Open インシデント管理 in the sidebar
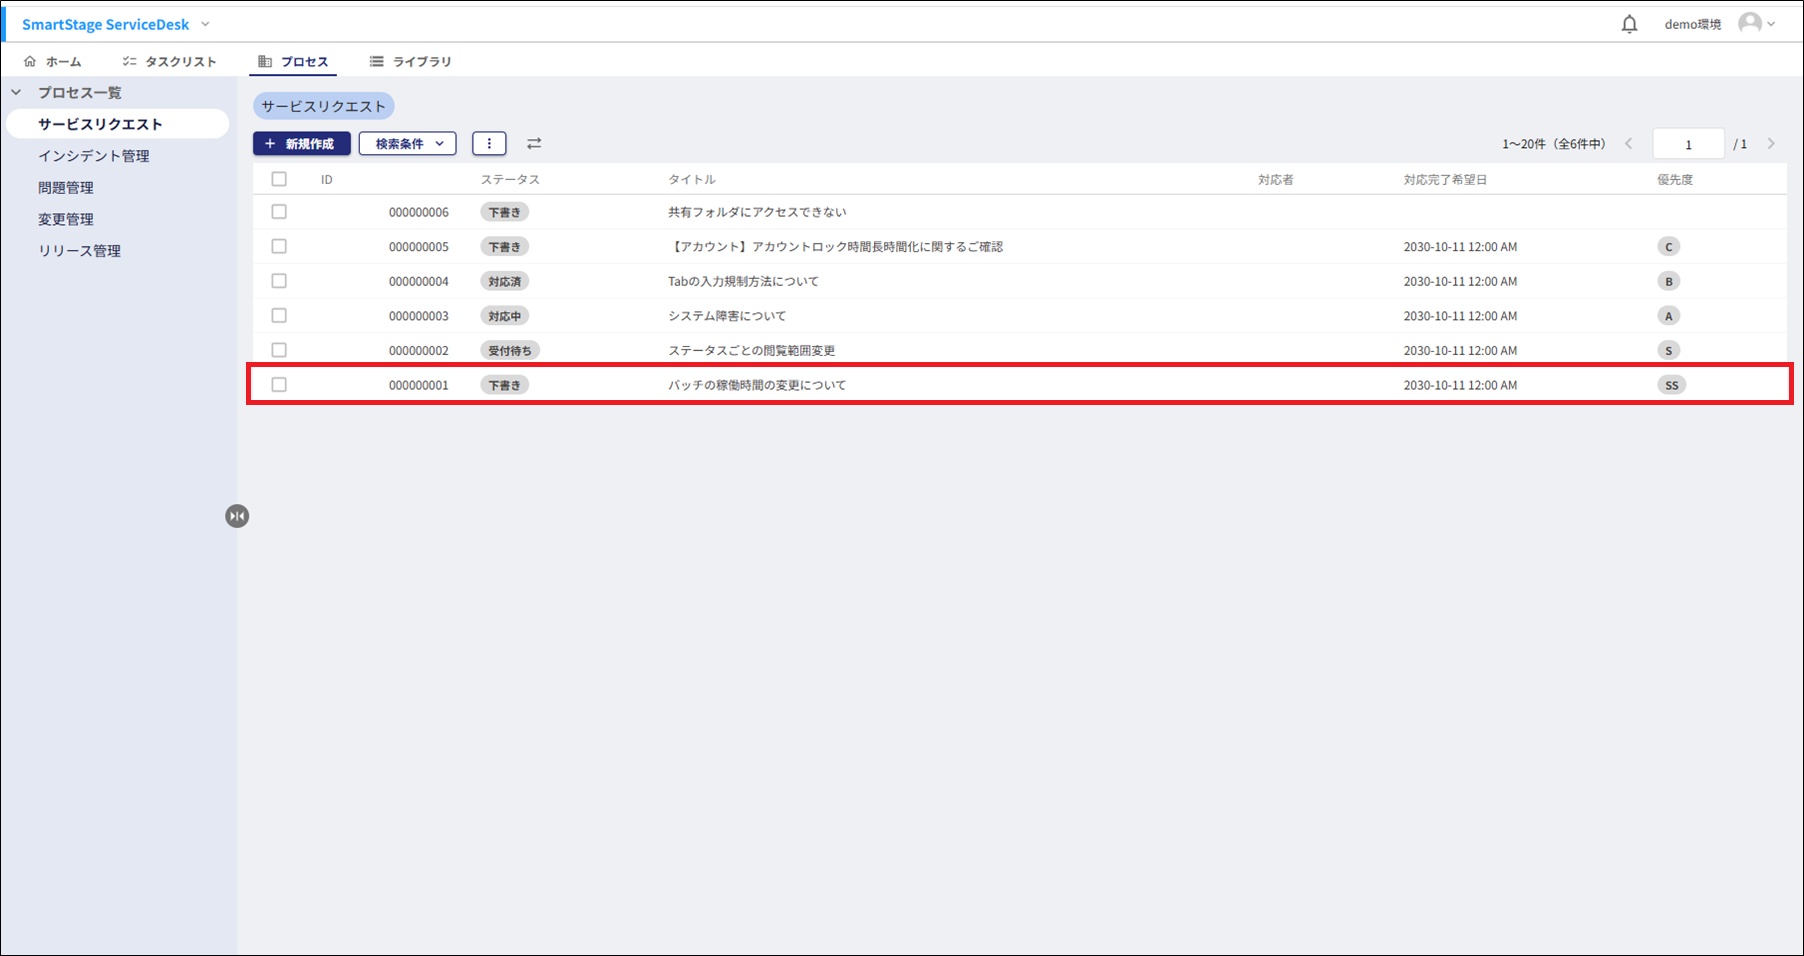The image size is (1804, 956). [x=94, y=156]
